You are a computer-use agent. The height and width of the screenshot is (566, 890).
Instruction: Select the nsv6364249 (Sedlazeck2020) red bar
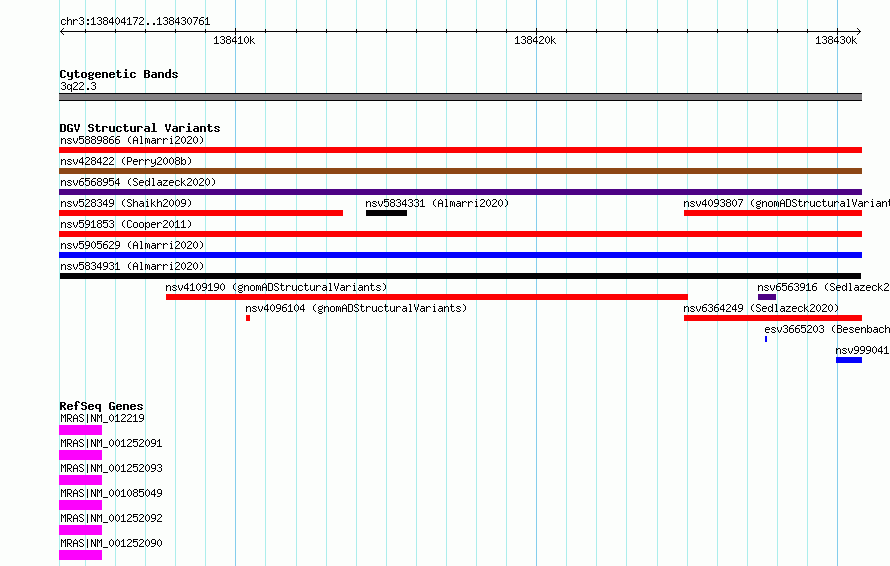click(x=773, y=318)
